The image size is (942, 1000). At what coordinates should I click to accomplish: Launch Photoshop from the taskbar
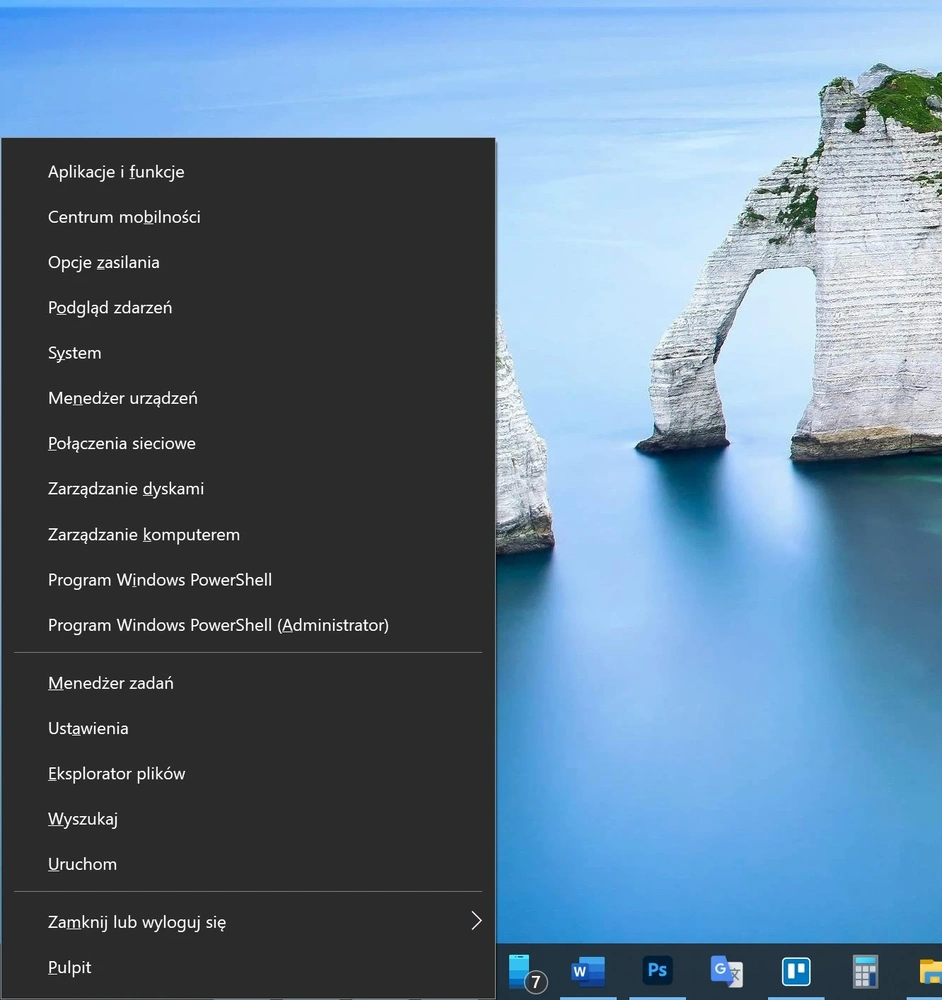(657, 971)
